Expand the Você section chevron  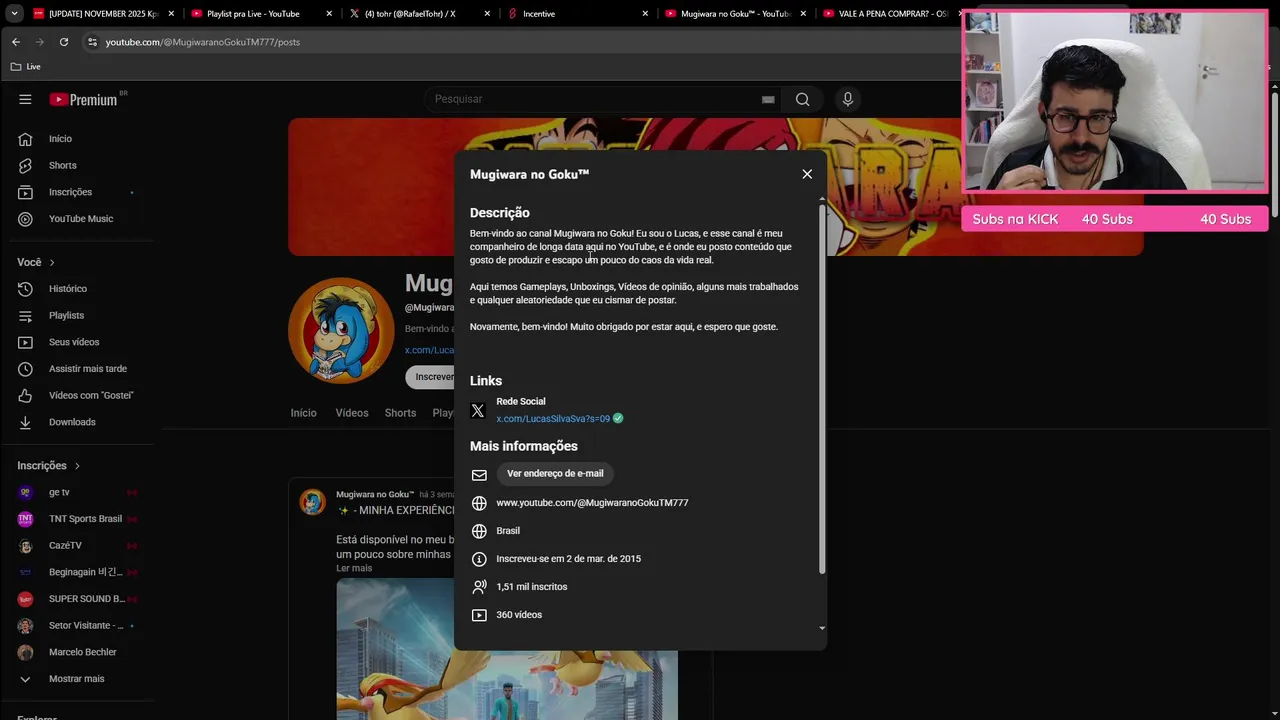(52, 262)
